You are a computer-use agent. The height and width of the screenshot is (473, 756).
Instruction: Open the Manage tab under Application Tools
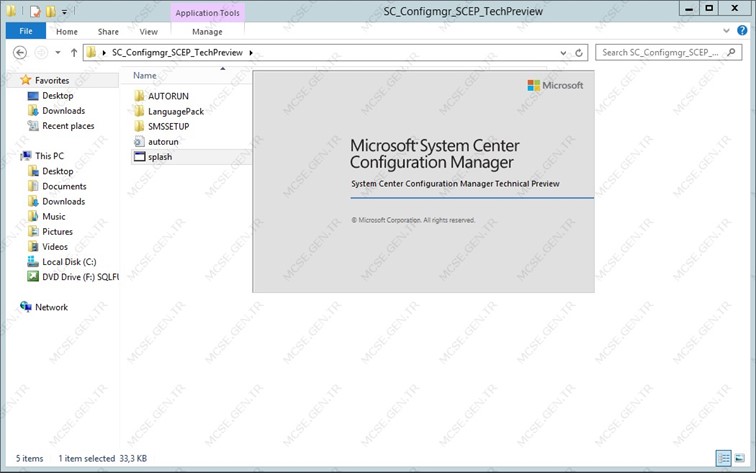pyautogui.click(x=207, y=32)
